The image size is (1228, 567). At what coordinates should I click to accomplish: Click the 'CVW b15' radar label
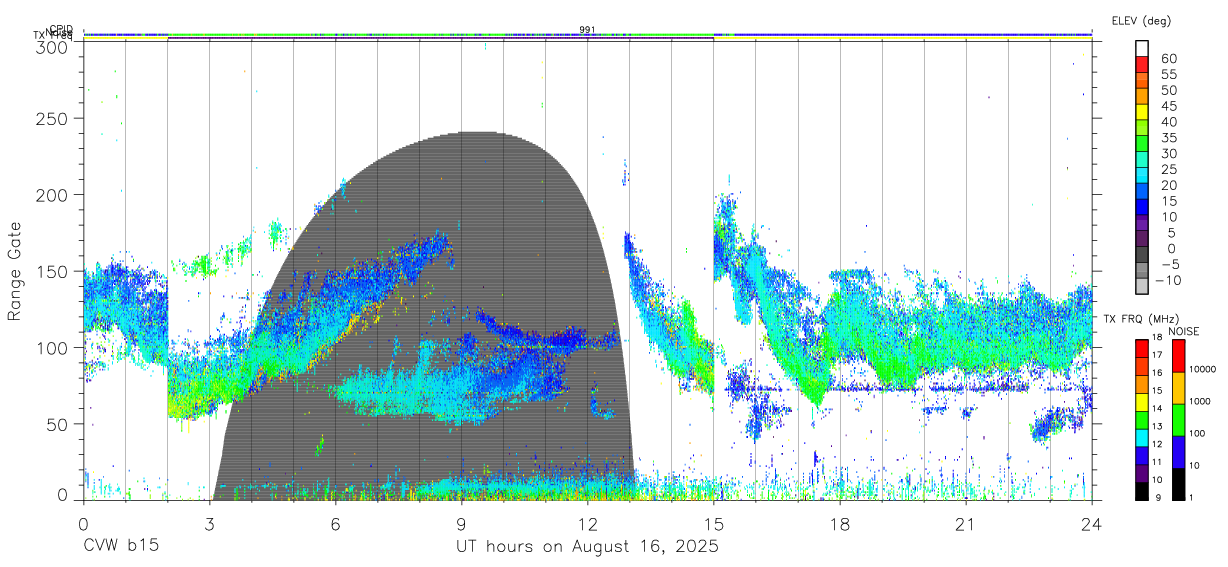(x=121, y=546)
